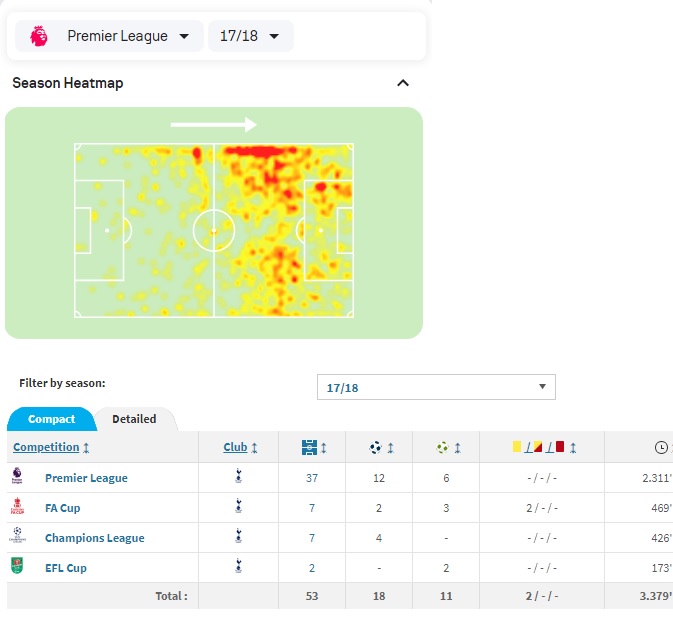Select the Compact tab
Screen dimensions: 673x627
(x=51, y=419)
